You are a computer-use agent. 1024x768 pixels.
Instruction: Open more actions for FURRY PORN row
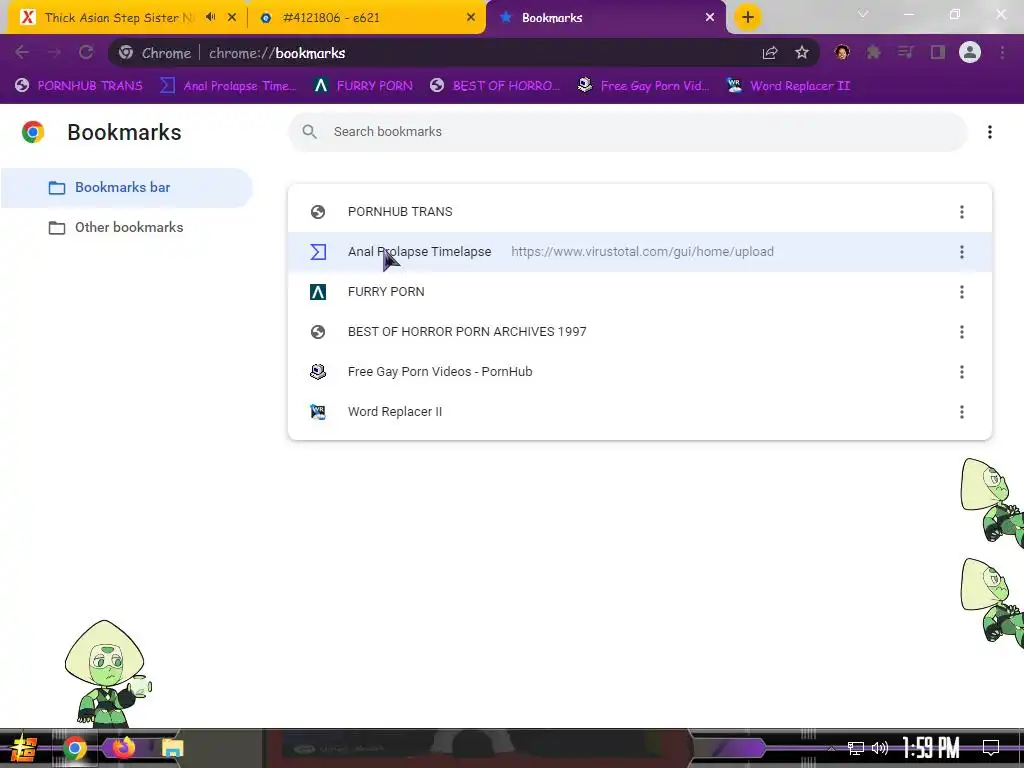pyautogui.click(x=961, y=292)
